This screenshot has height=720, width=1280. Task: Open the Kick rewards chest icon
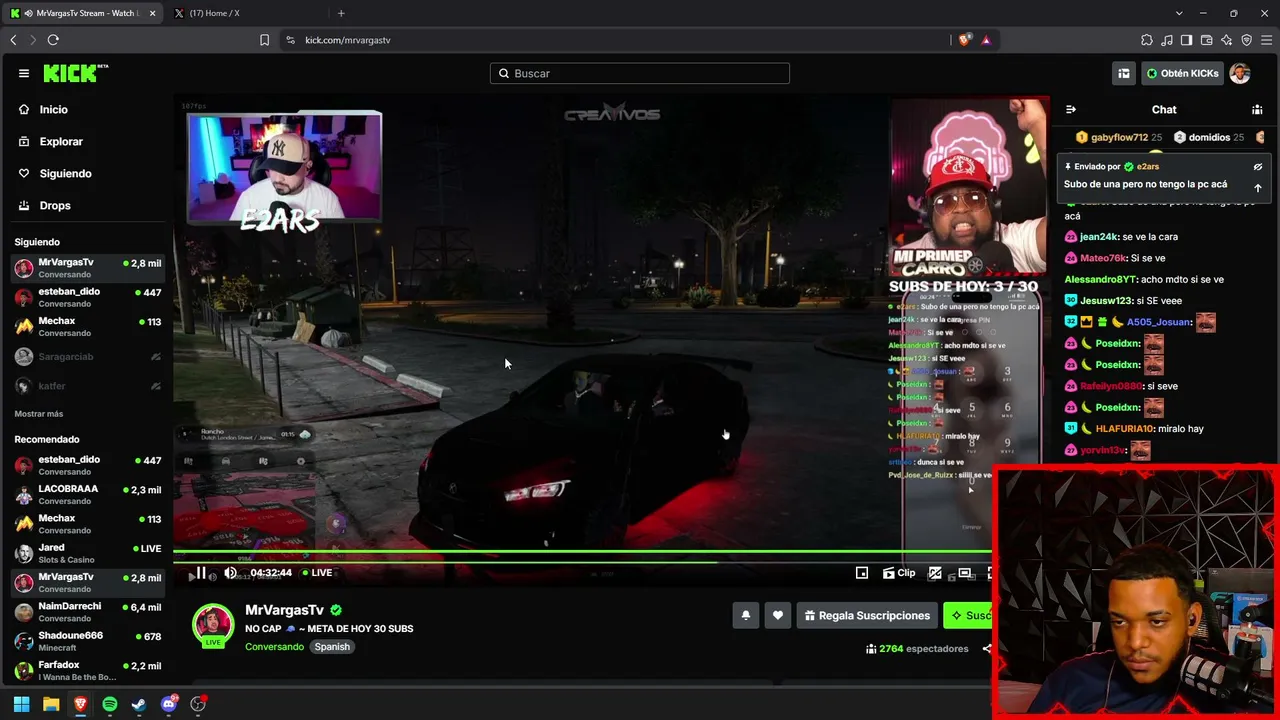(1124, 73)
